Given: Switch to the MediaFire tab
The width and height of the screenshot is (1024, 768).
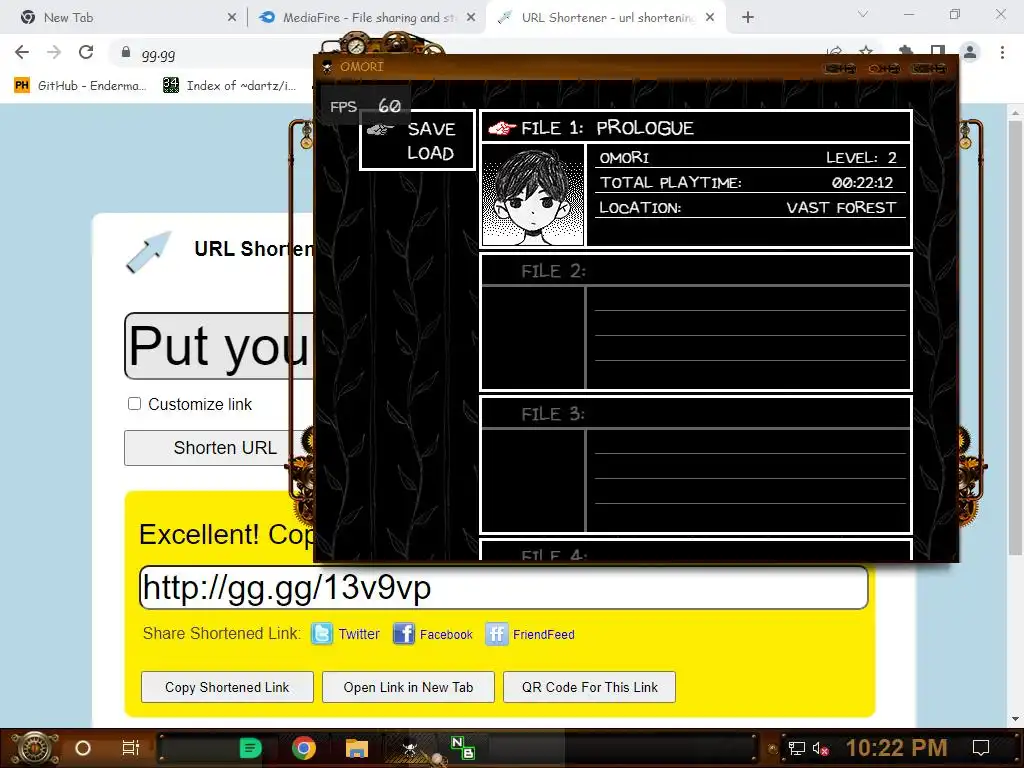Looking at the screenshot, I should click(366, 18).
